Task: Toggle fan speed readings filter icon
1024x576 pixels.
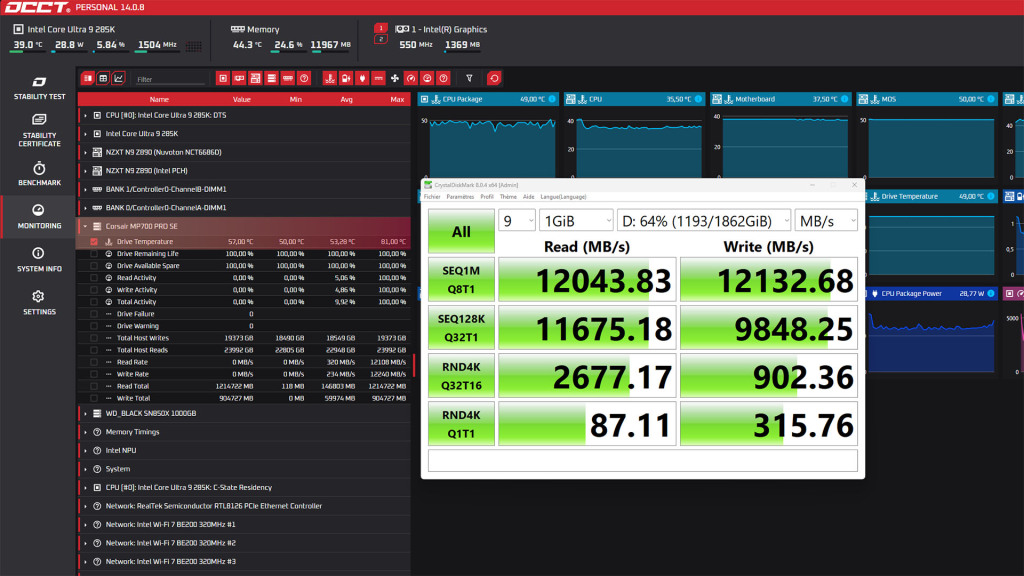Action: click(x=394, y=78)
